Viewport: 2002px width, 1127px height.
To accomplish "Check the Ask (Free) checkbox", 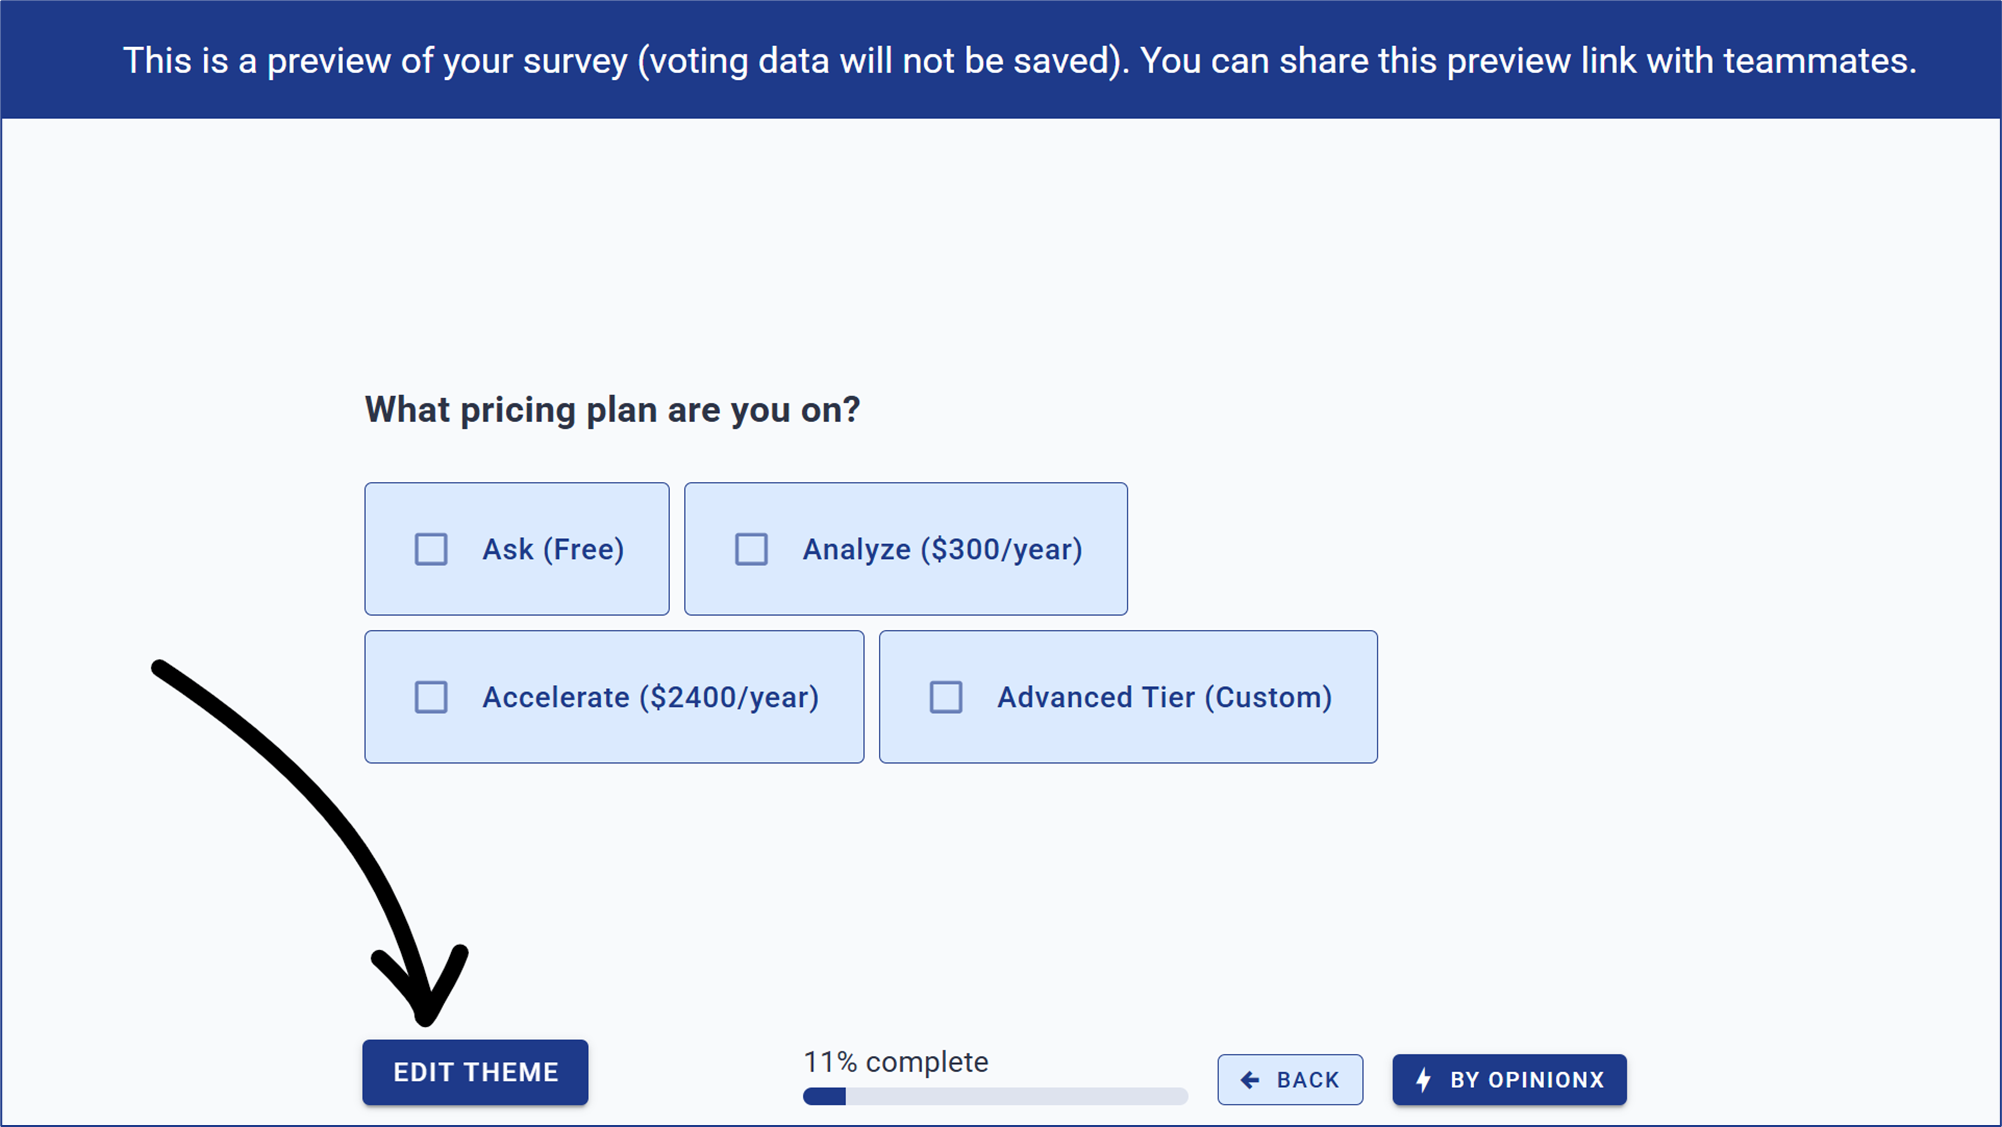I will tap(431, 549).
